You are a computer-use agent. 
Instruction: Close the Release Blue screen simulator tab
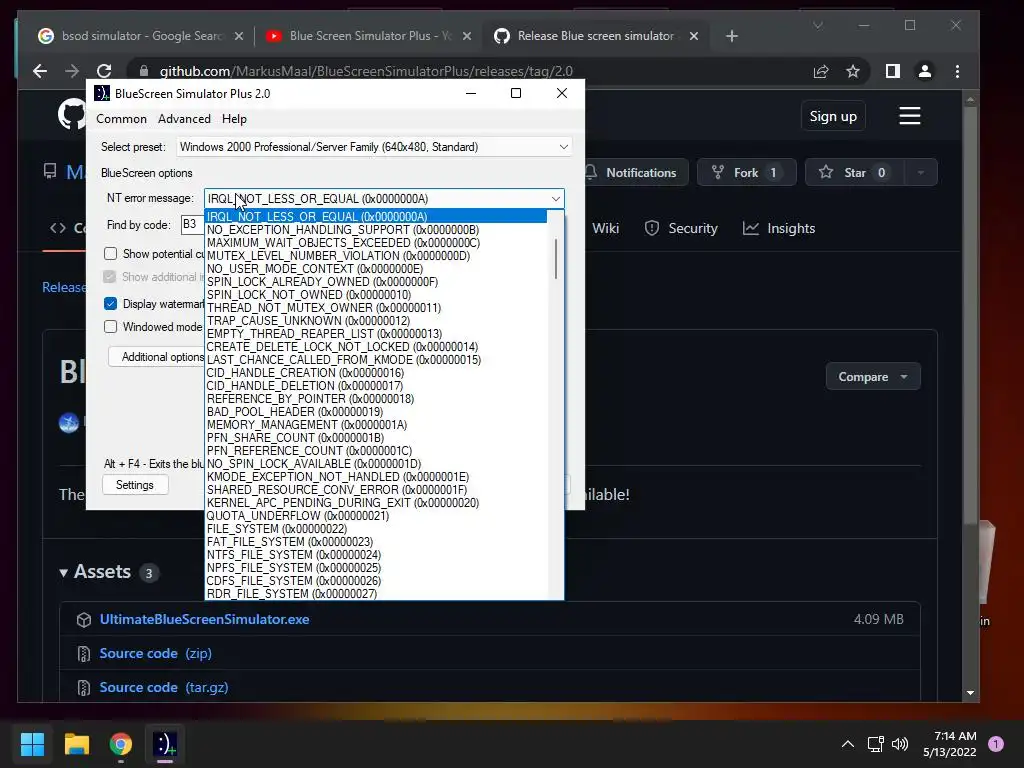coord(694,36)
